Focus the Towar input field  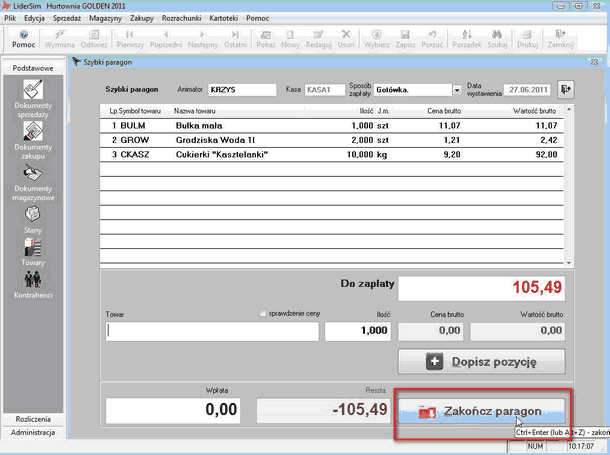coord(212,331)
